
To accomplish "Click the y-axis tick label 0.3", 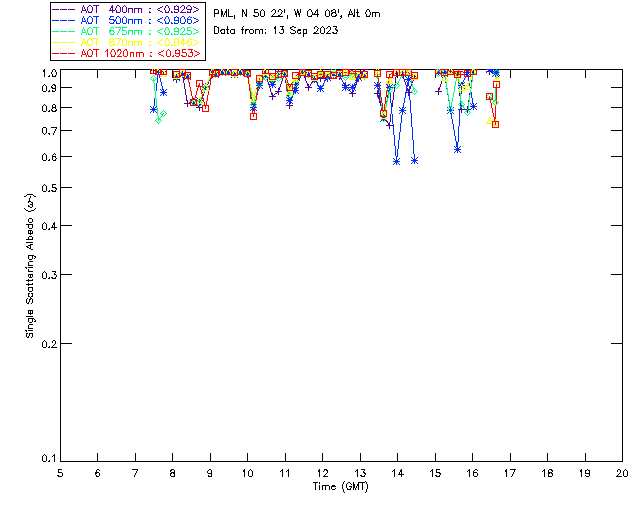I will [x=49, y=275].
